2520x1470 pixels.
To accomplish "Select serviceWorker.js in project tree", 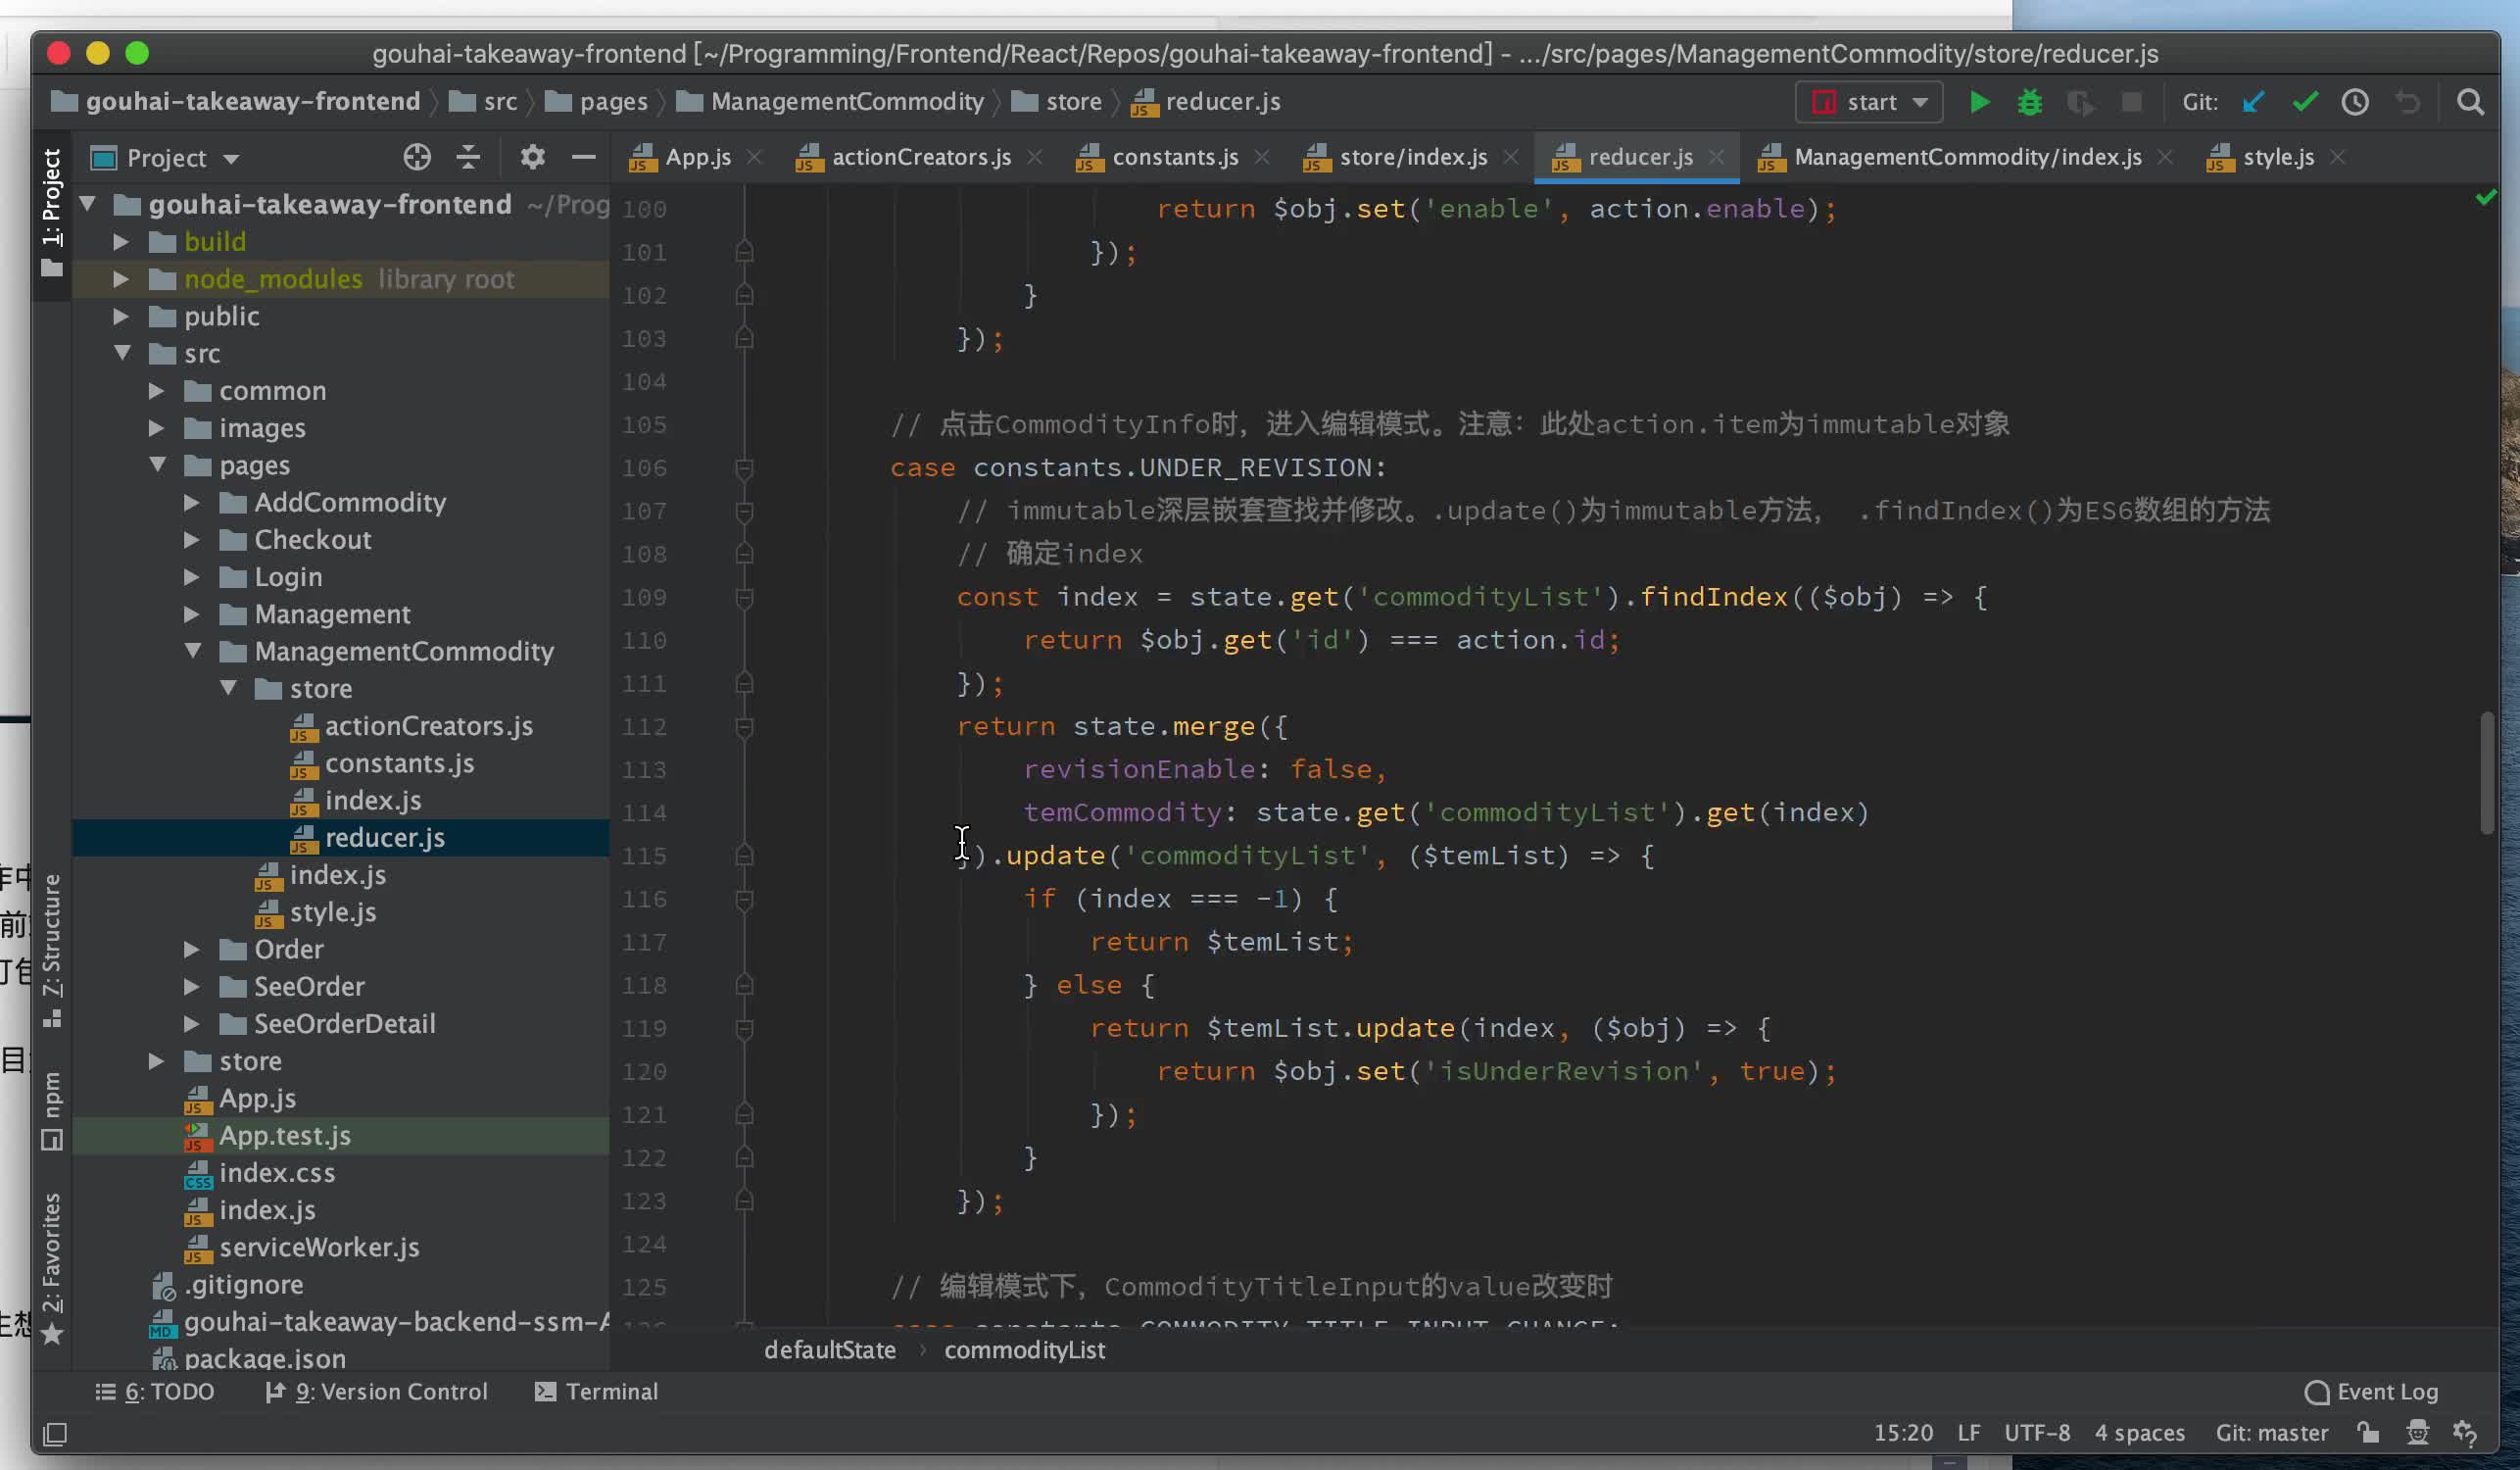I will click(x=341, y=1248).
